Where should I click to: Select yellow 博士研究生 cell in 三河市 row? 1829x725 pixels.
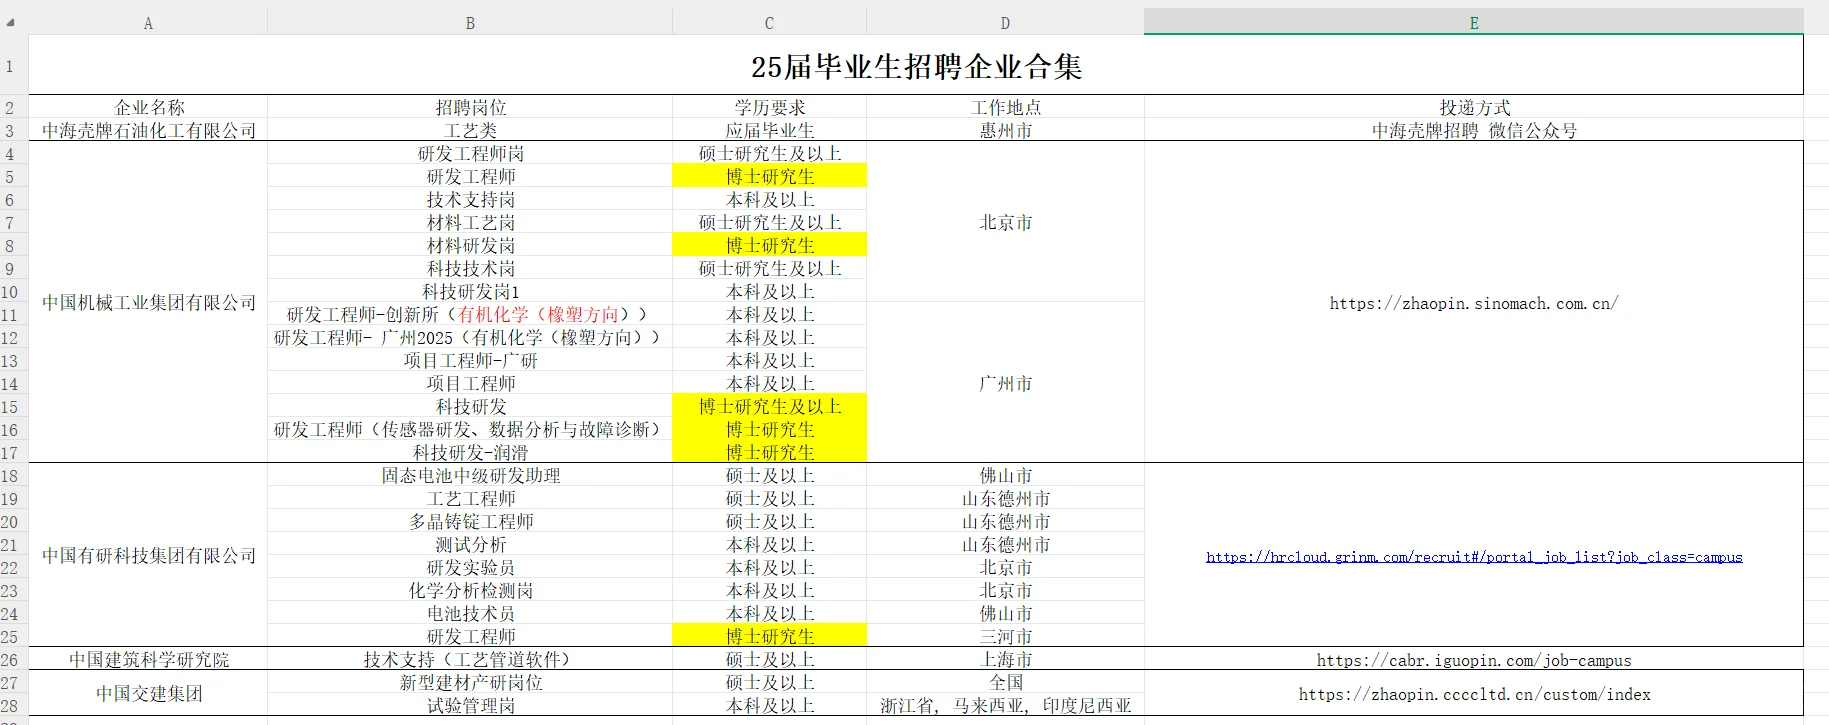coord(770,636)
